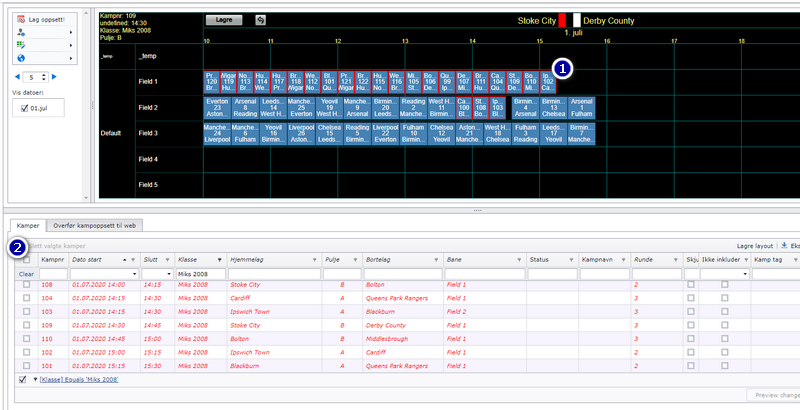Click Slett valgte kamper

click(57, 246)
